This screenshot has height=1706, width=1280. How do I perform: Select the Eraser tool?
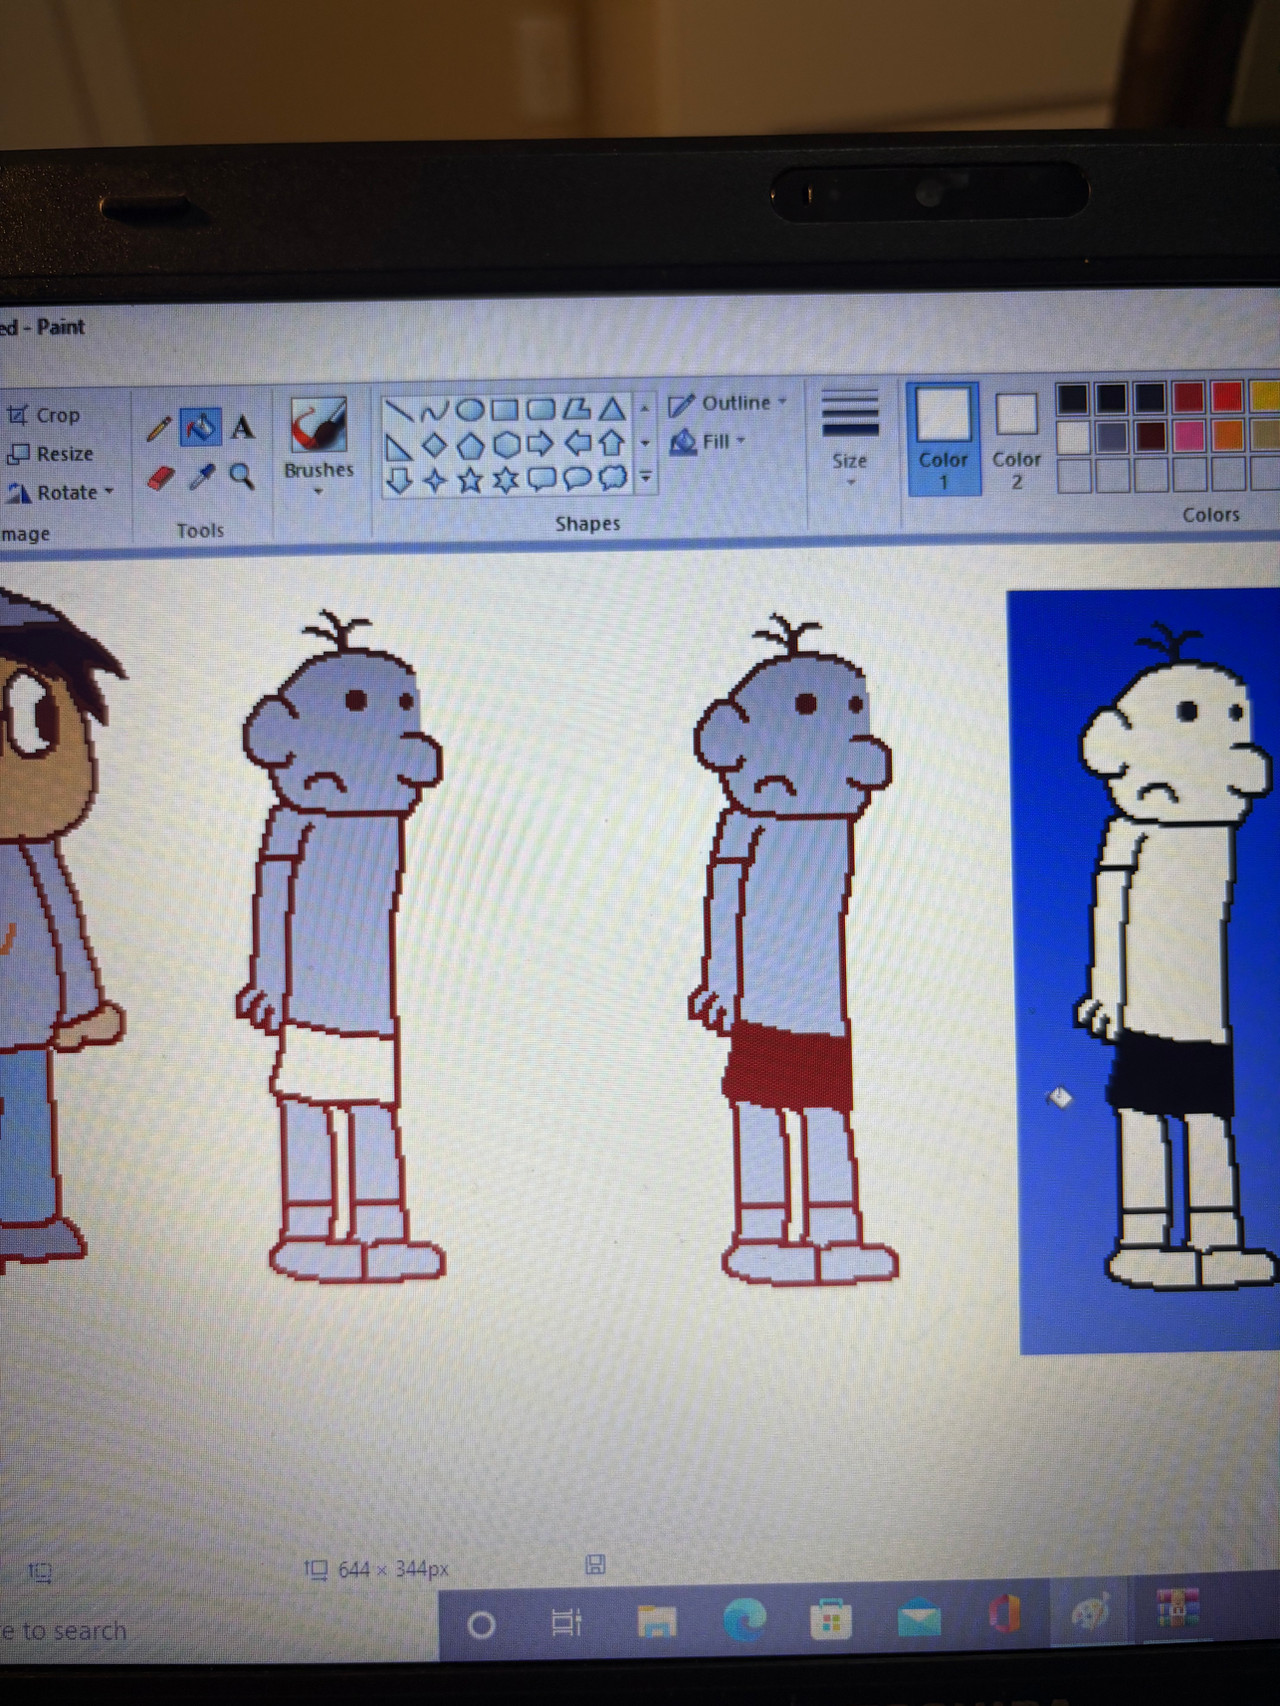pos(160,478)
